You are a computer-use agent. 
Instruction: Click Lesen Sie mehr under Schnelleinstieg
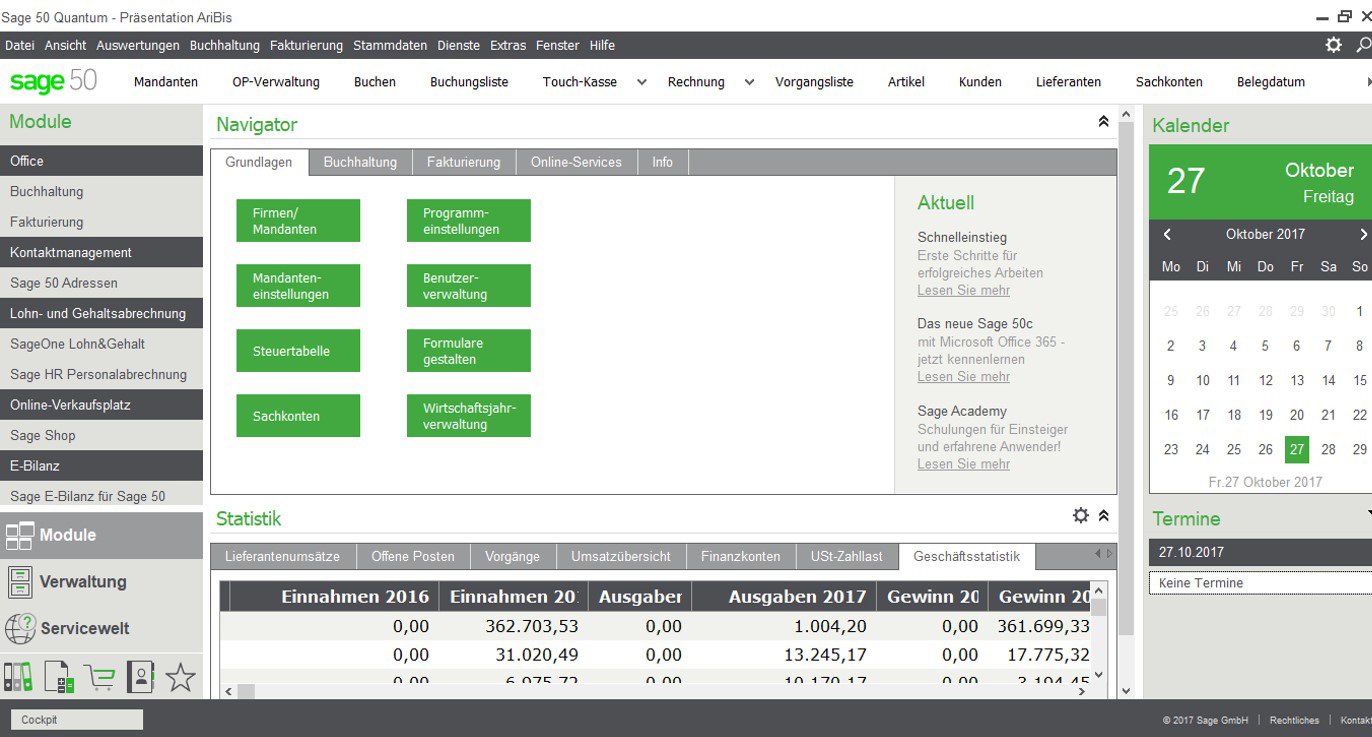964,290
